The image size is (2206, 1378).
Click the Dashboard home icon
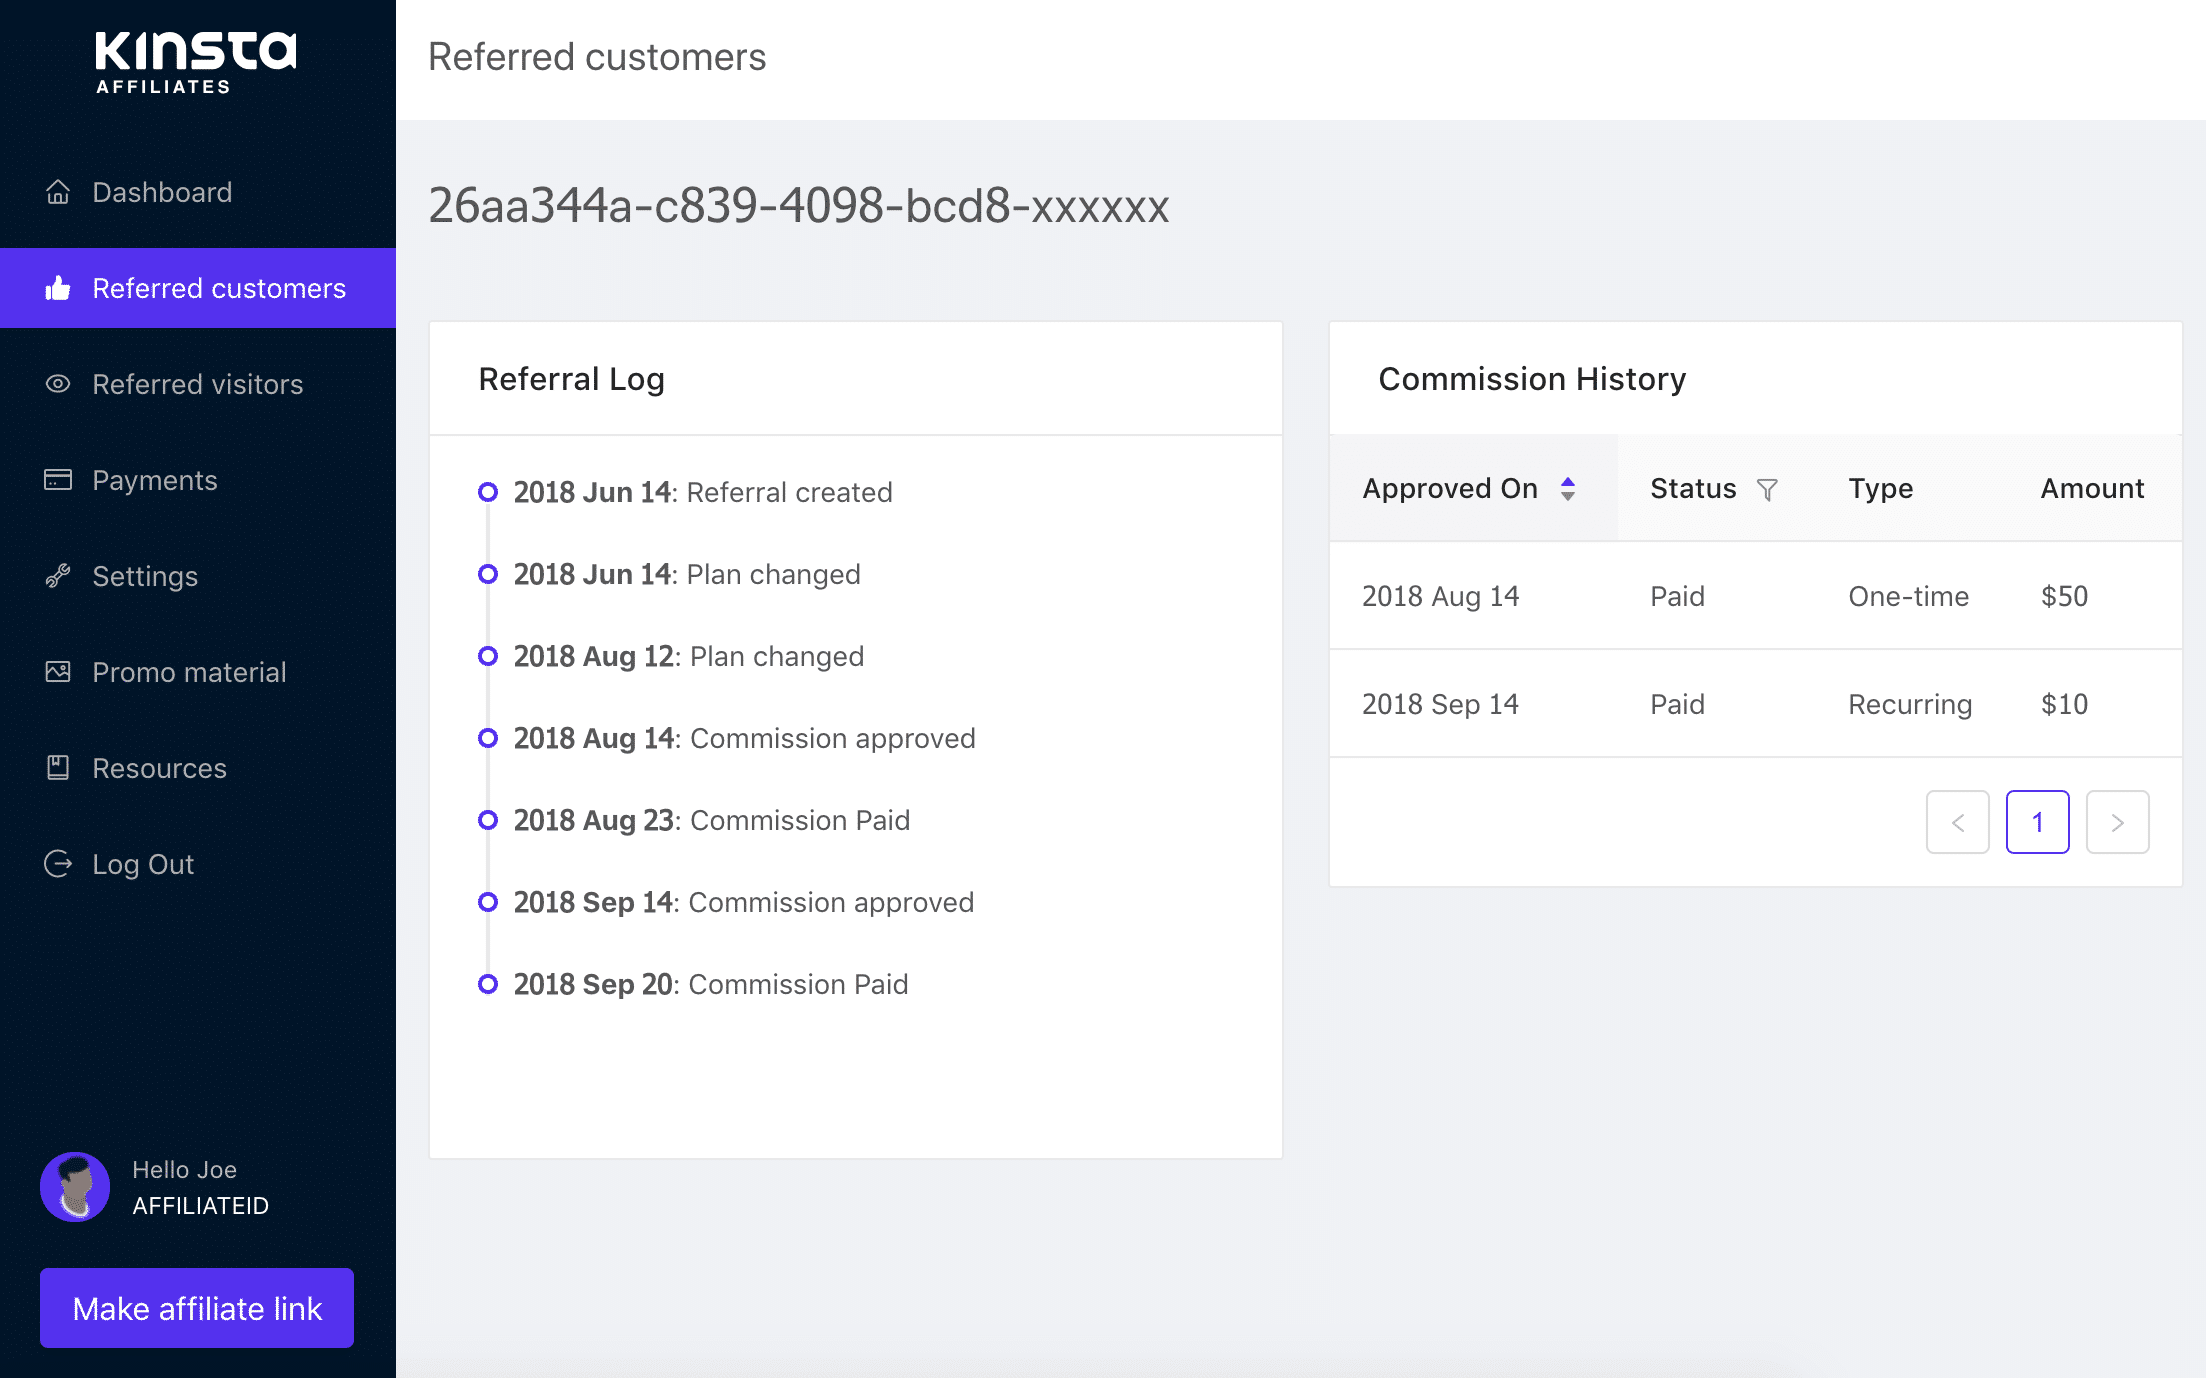[x=57, y=192]
